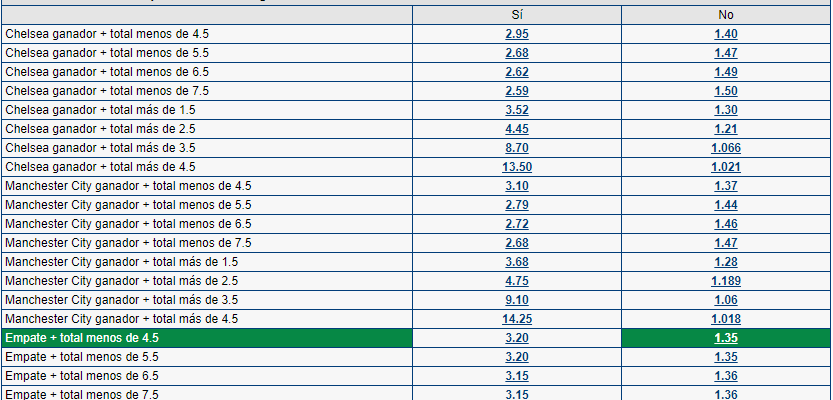Select No odds 1.40 for Chelsea menos de 4.5
The image size is (833, 400).
(726, 34)
